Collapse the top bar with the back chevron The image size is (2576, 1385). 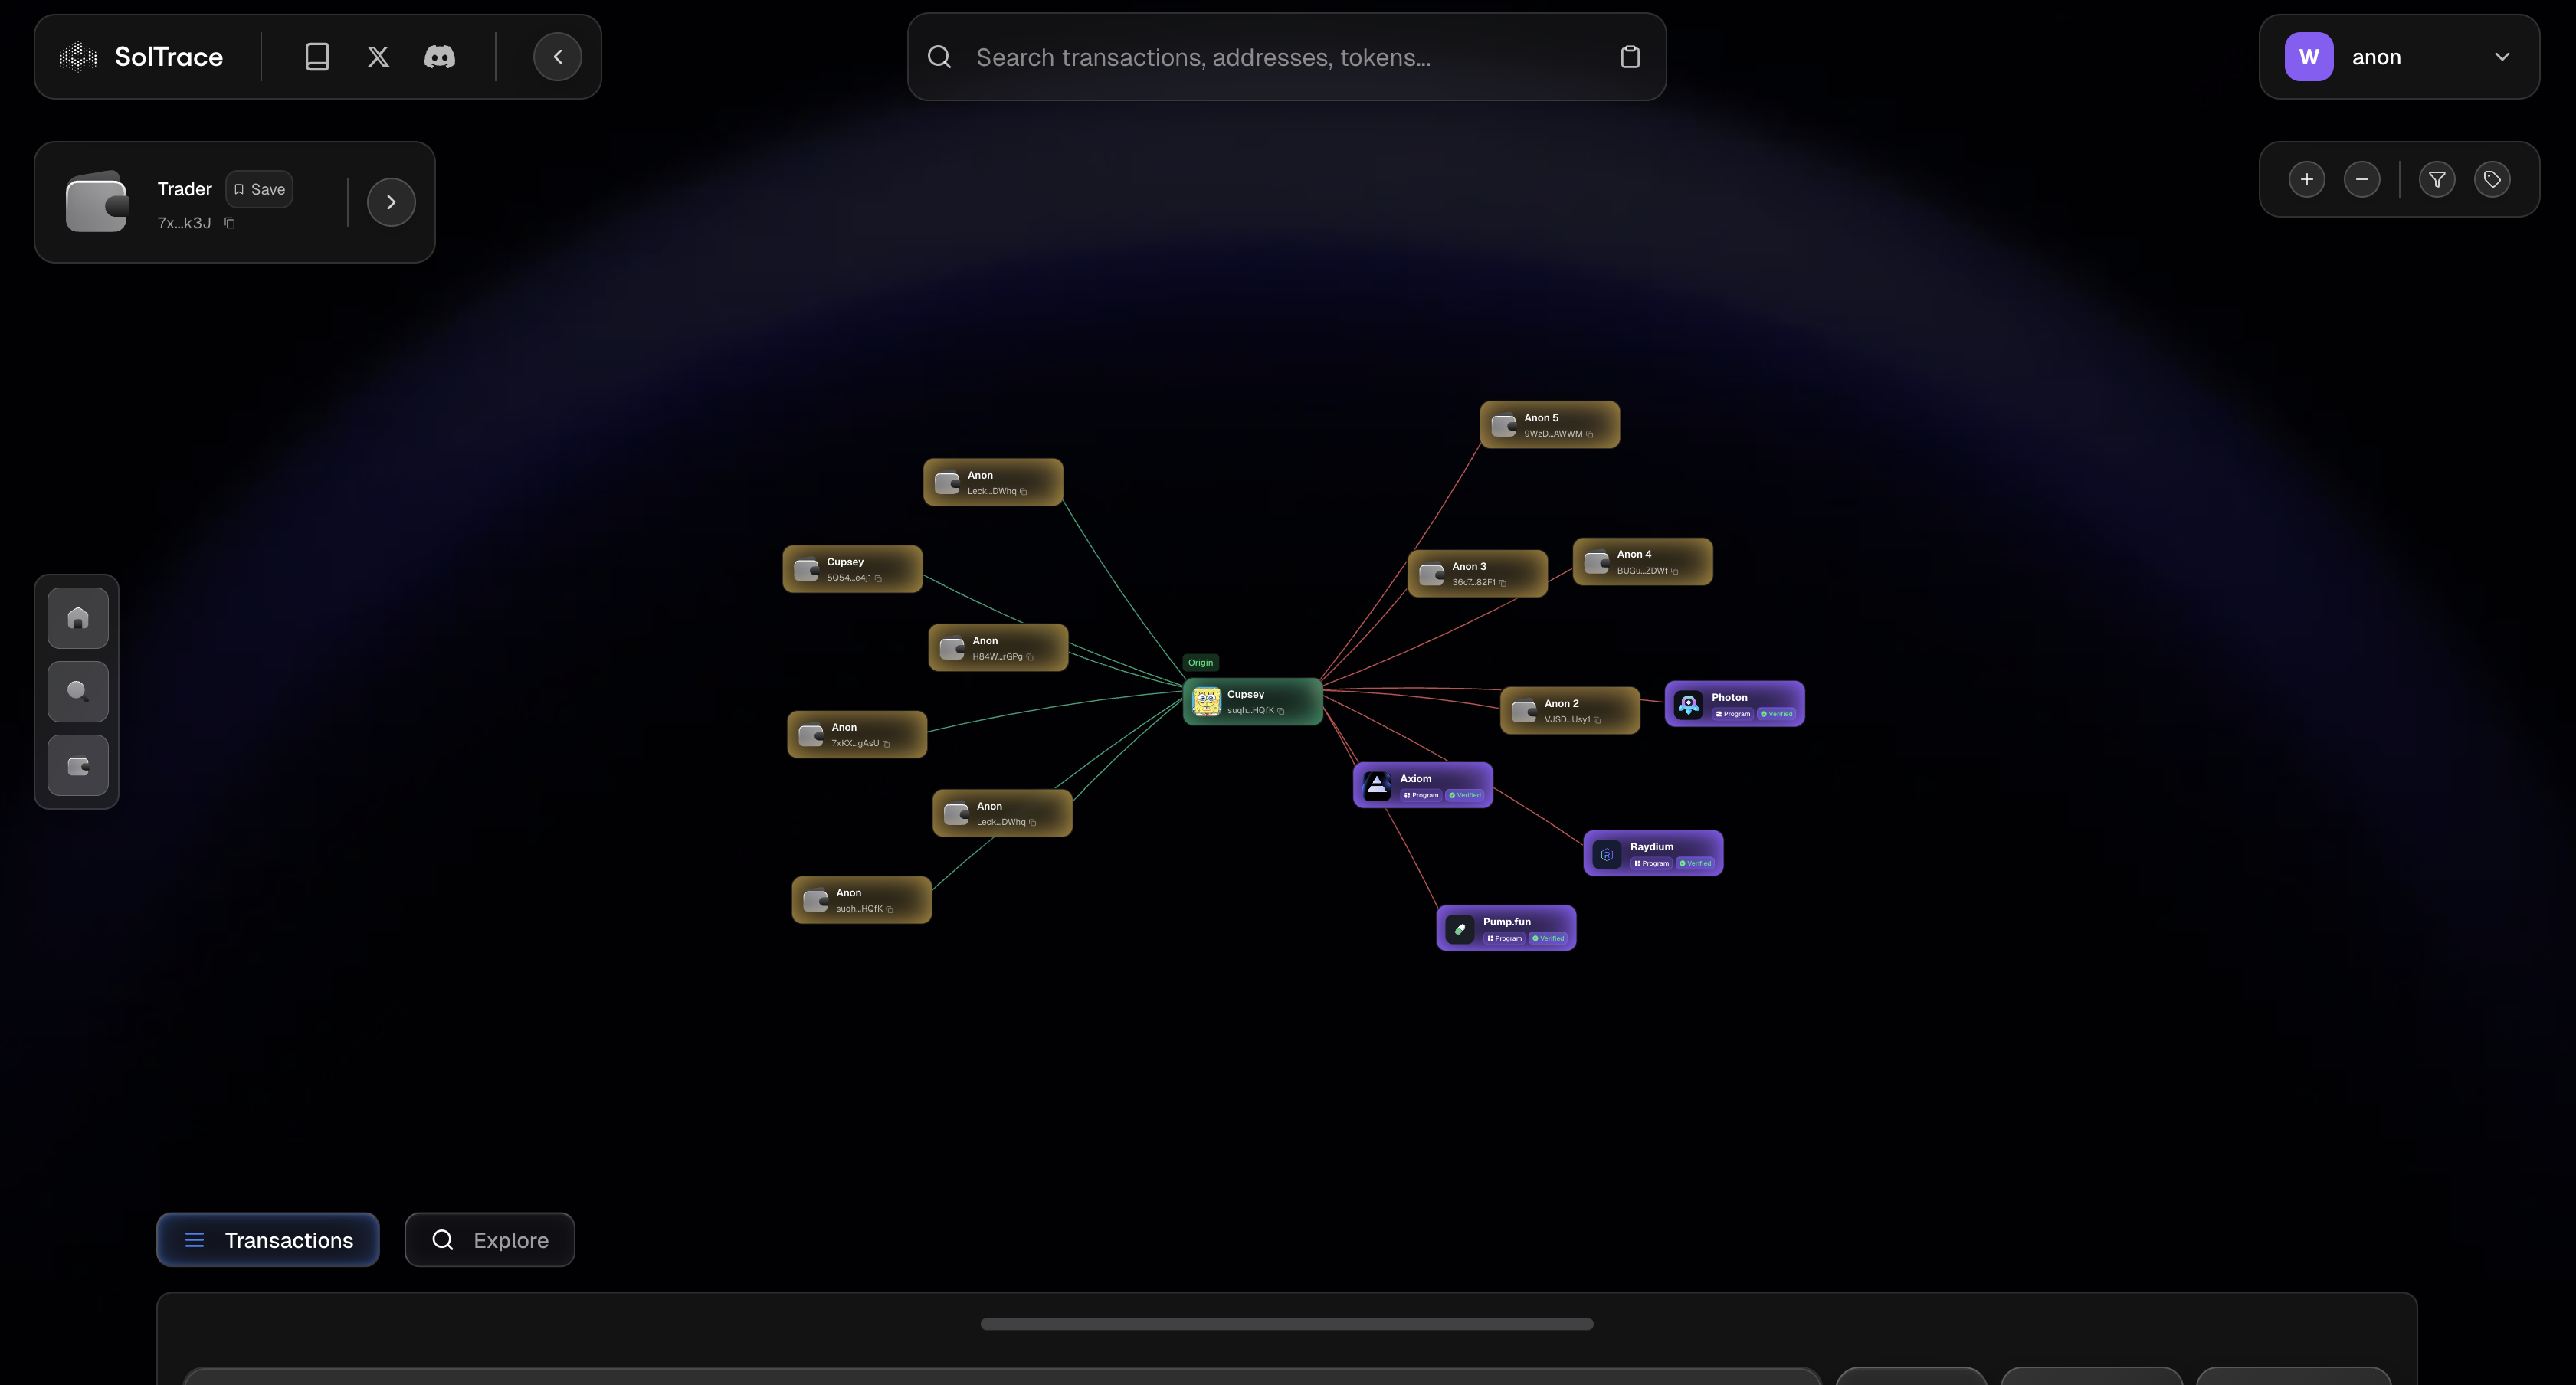click(x=557, y=56)
